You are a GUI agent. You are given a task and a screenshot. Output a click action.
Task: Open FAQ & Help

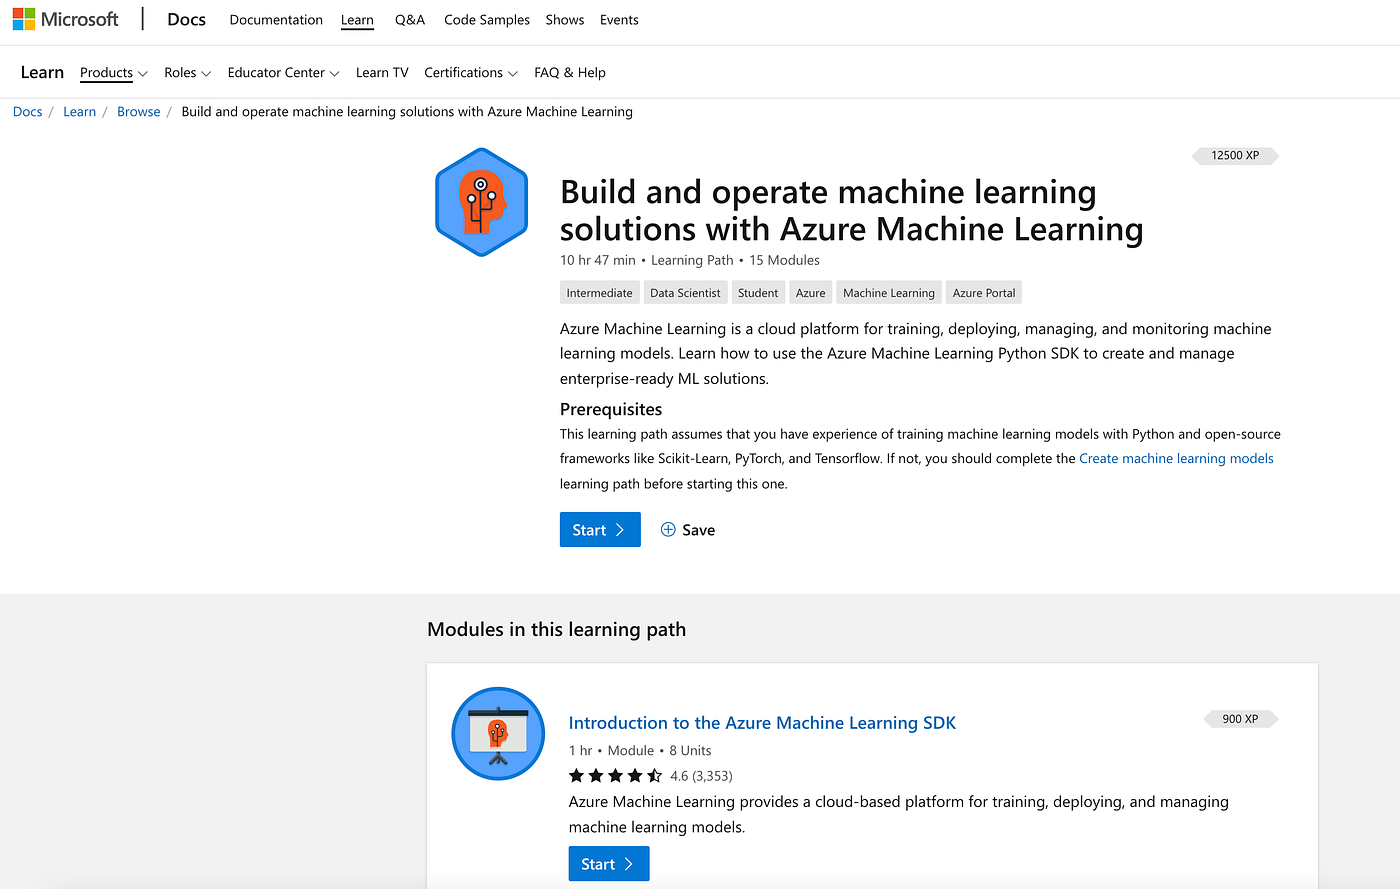570,73
